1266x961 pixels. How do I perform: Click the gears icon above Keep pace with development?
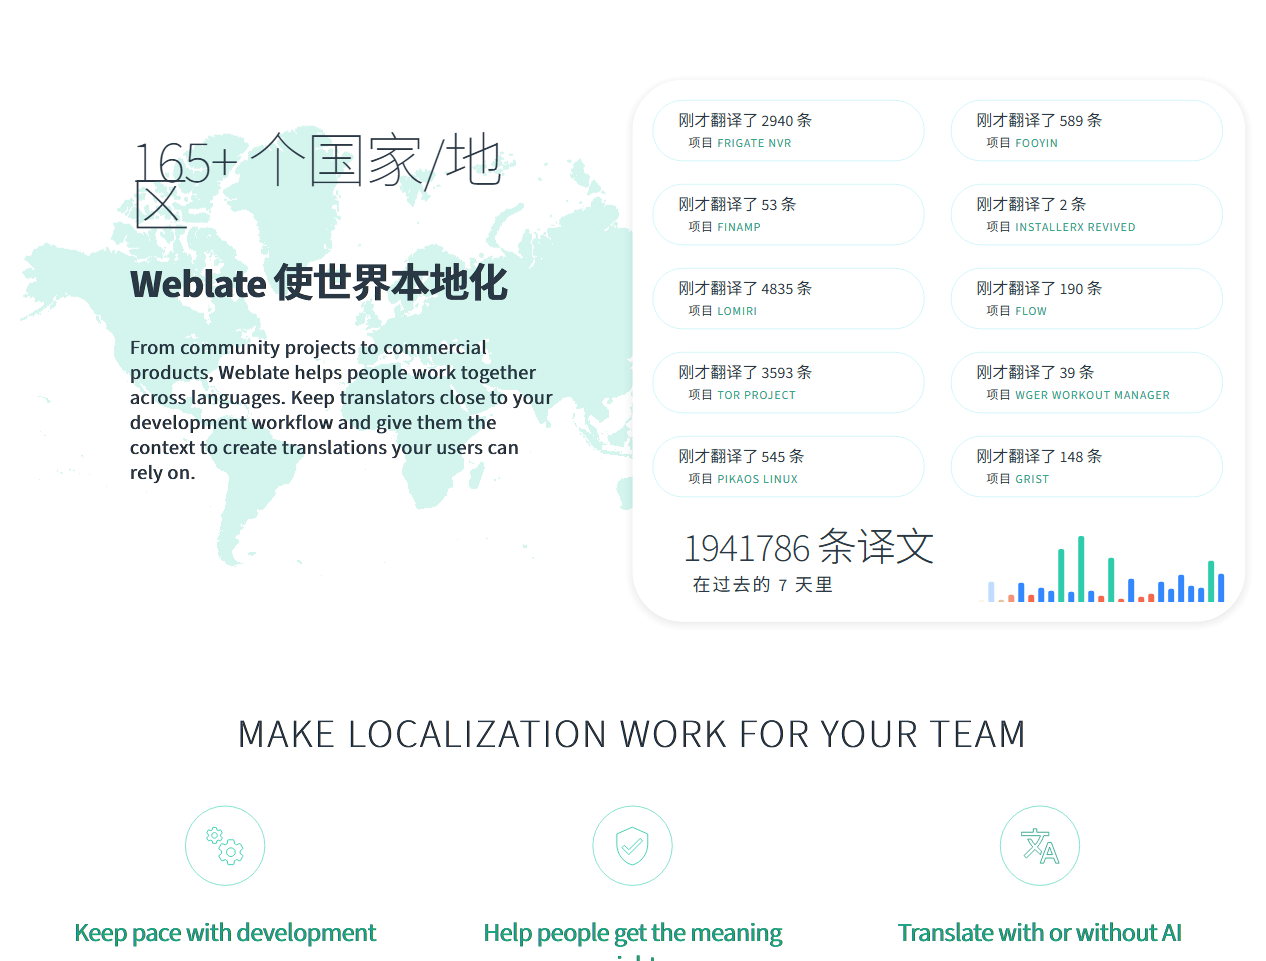(x=225, y=846)
